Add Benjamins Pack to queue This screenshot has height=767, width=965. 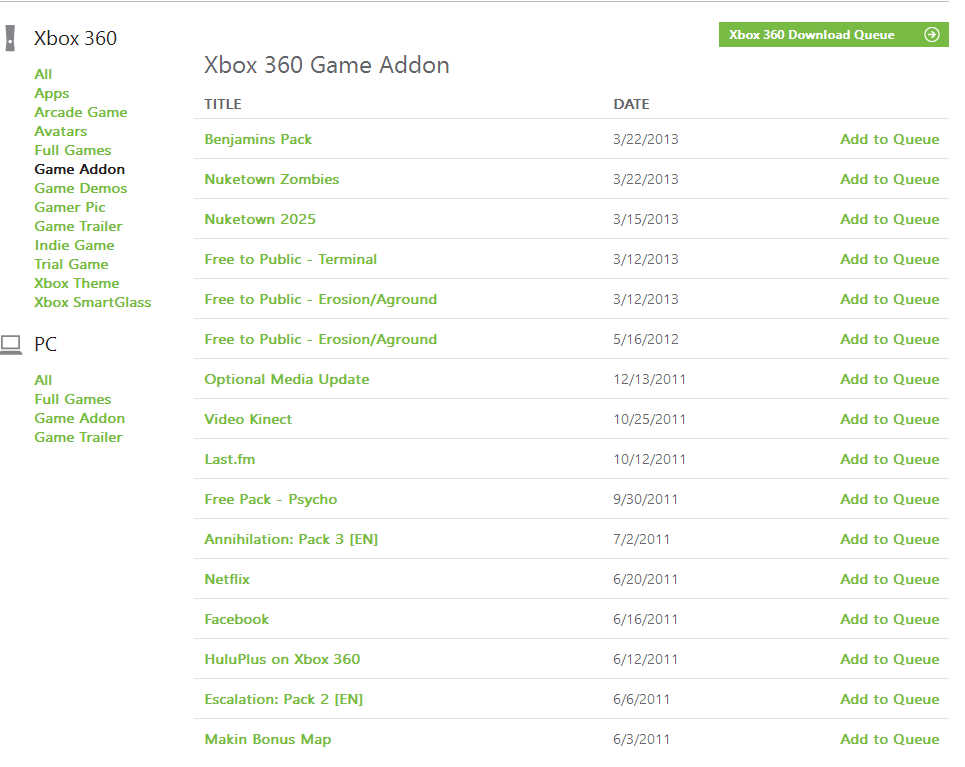890,140
